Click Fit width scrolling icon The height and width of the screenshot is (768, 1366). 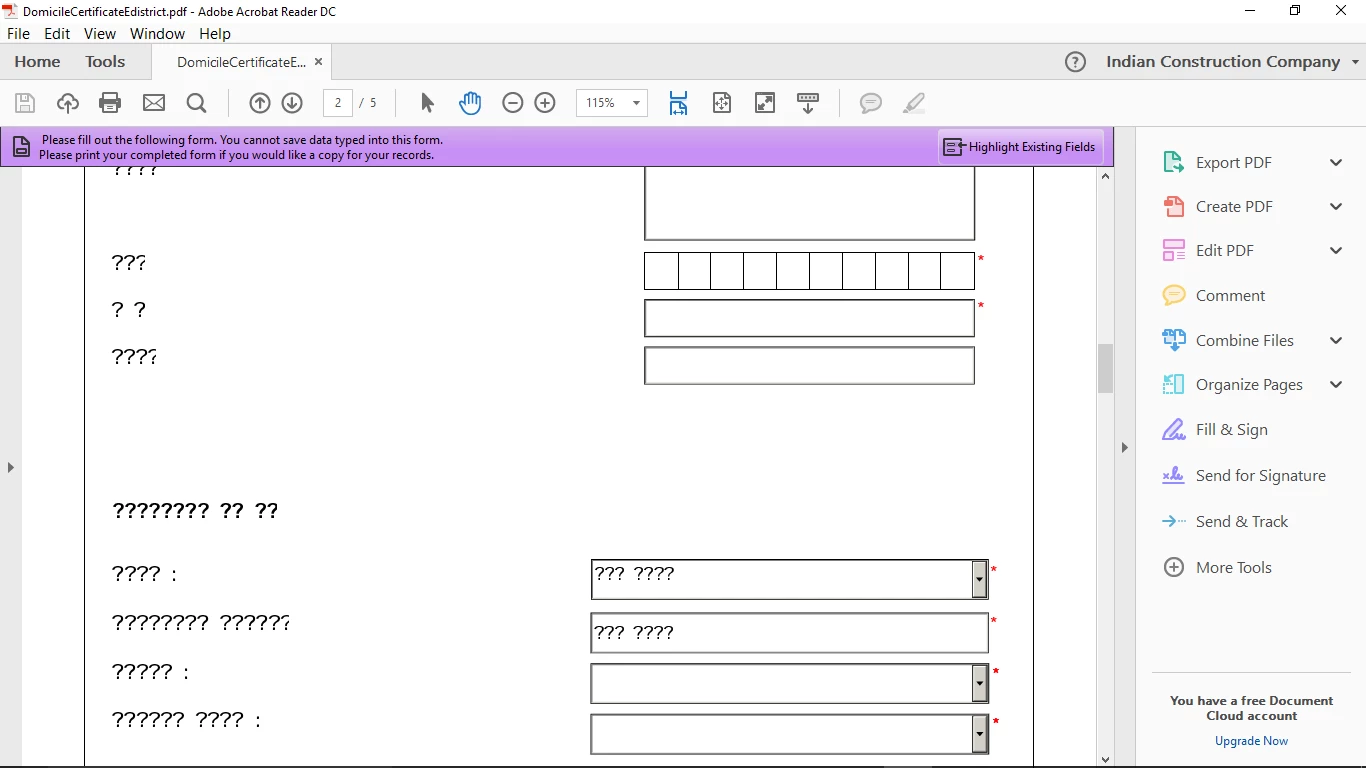(678, 103)
